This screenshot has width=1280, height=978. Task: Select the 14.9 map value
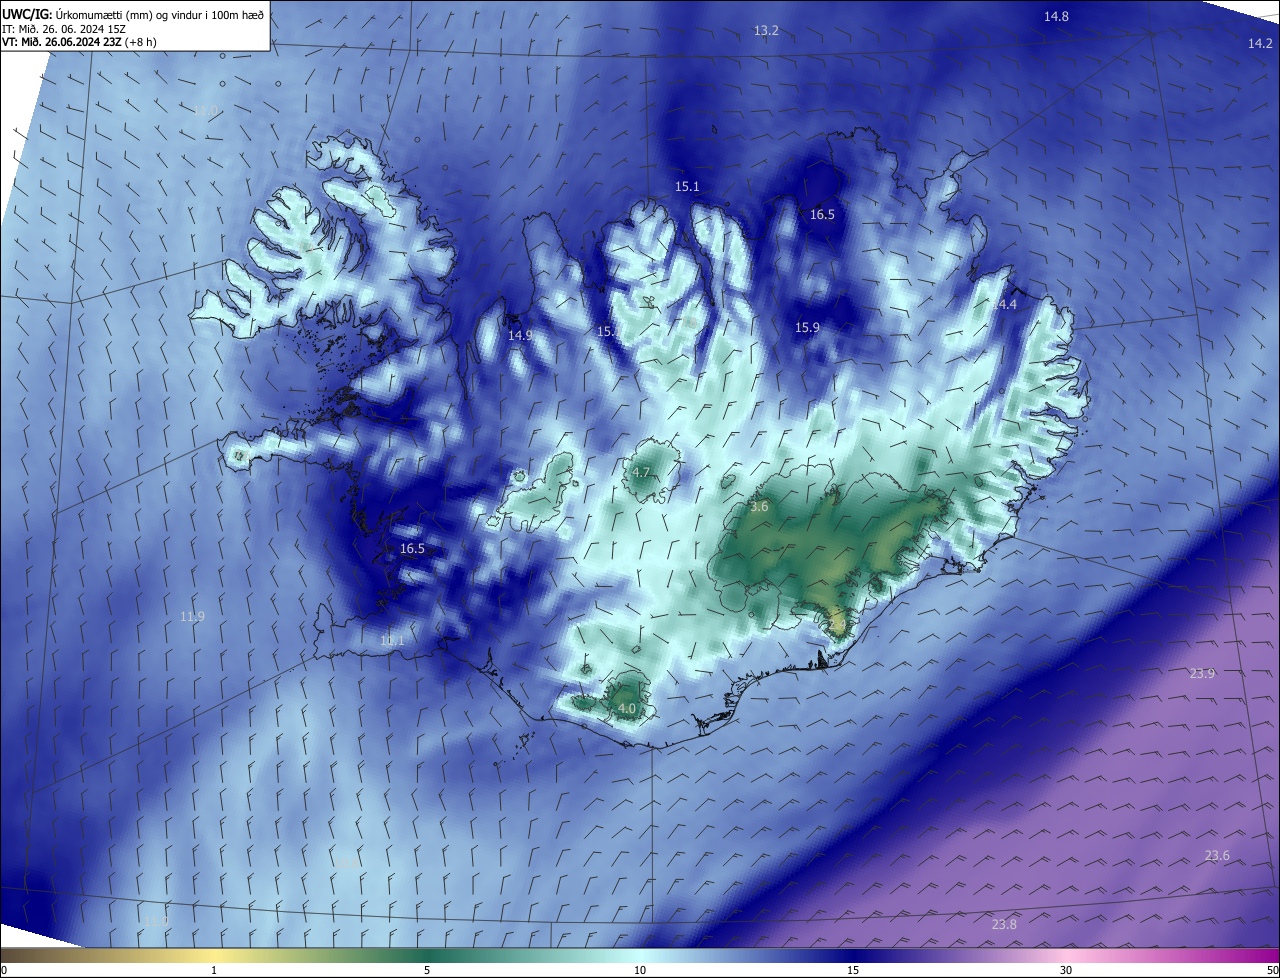[520, 336]
